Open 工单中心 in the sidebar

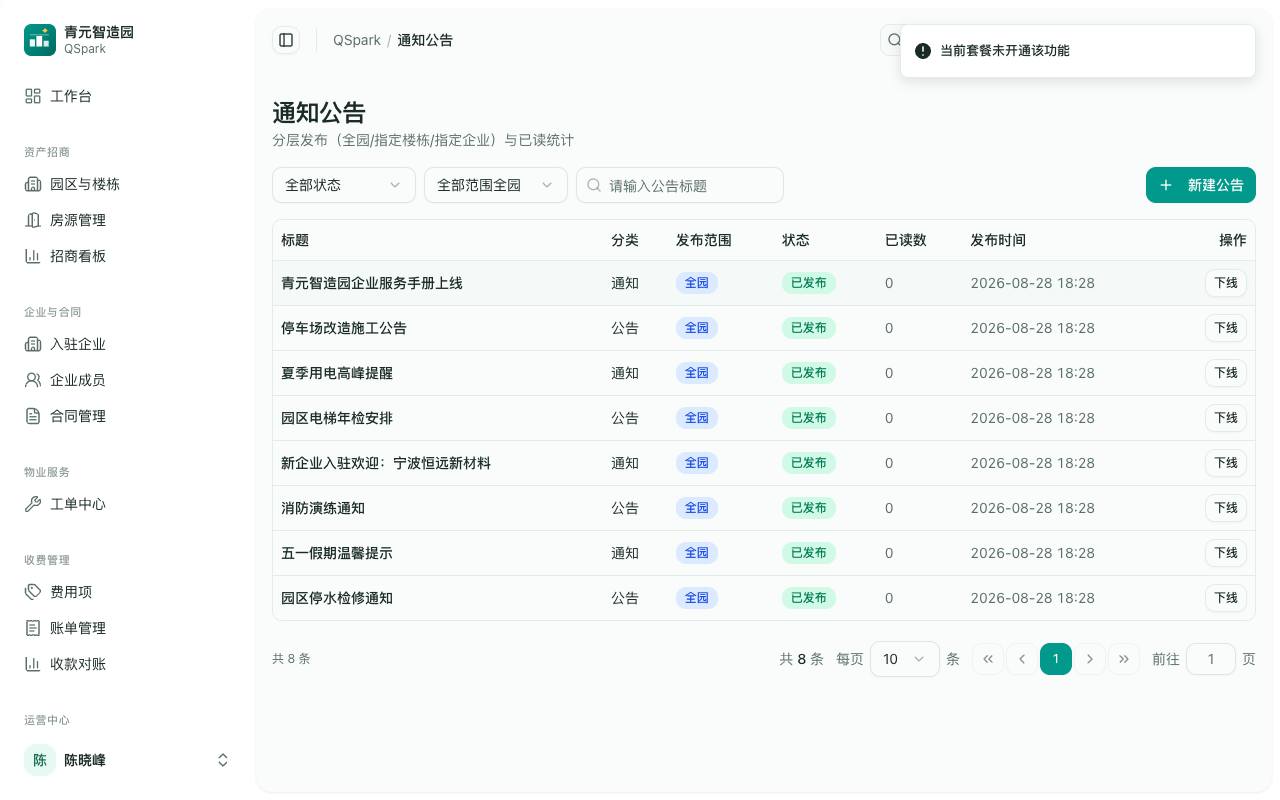pos(128,504)
